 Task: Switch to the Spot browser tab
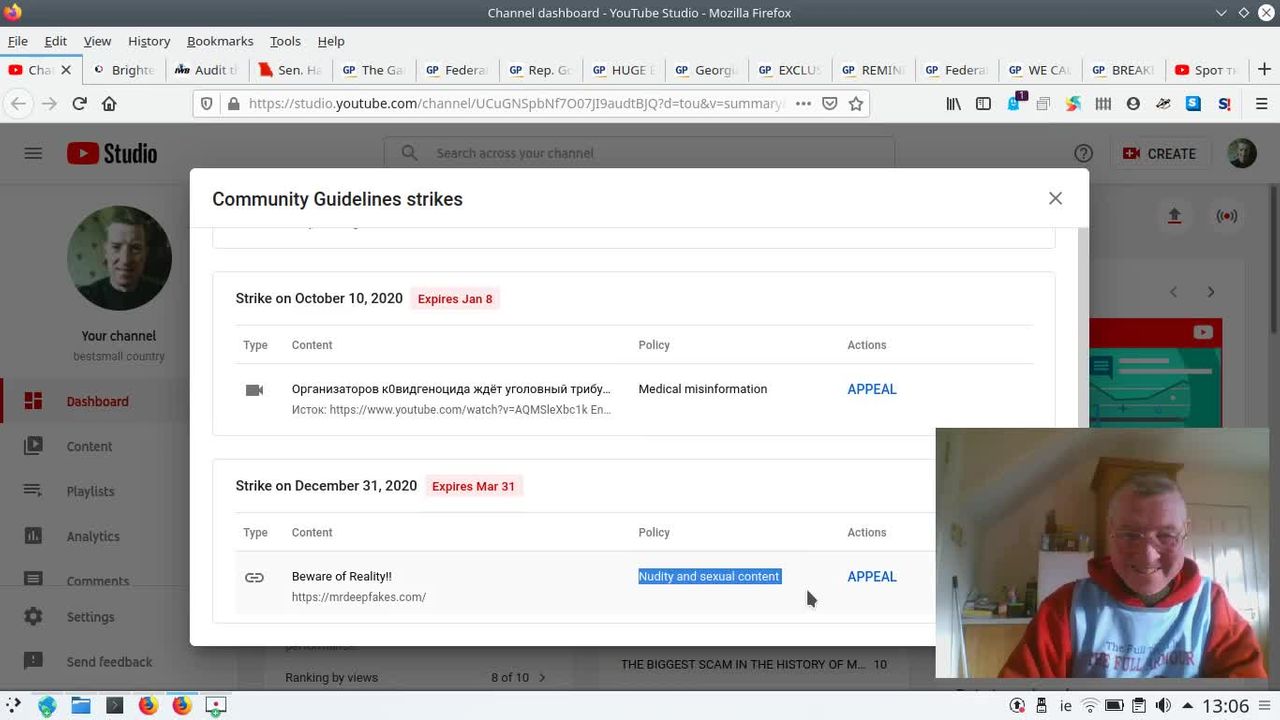click(1206, 70)
